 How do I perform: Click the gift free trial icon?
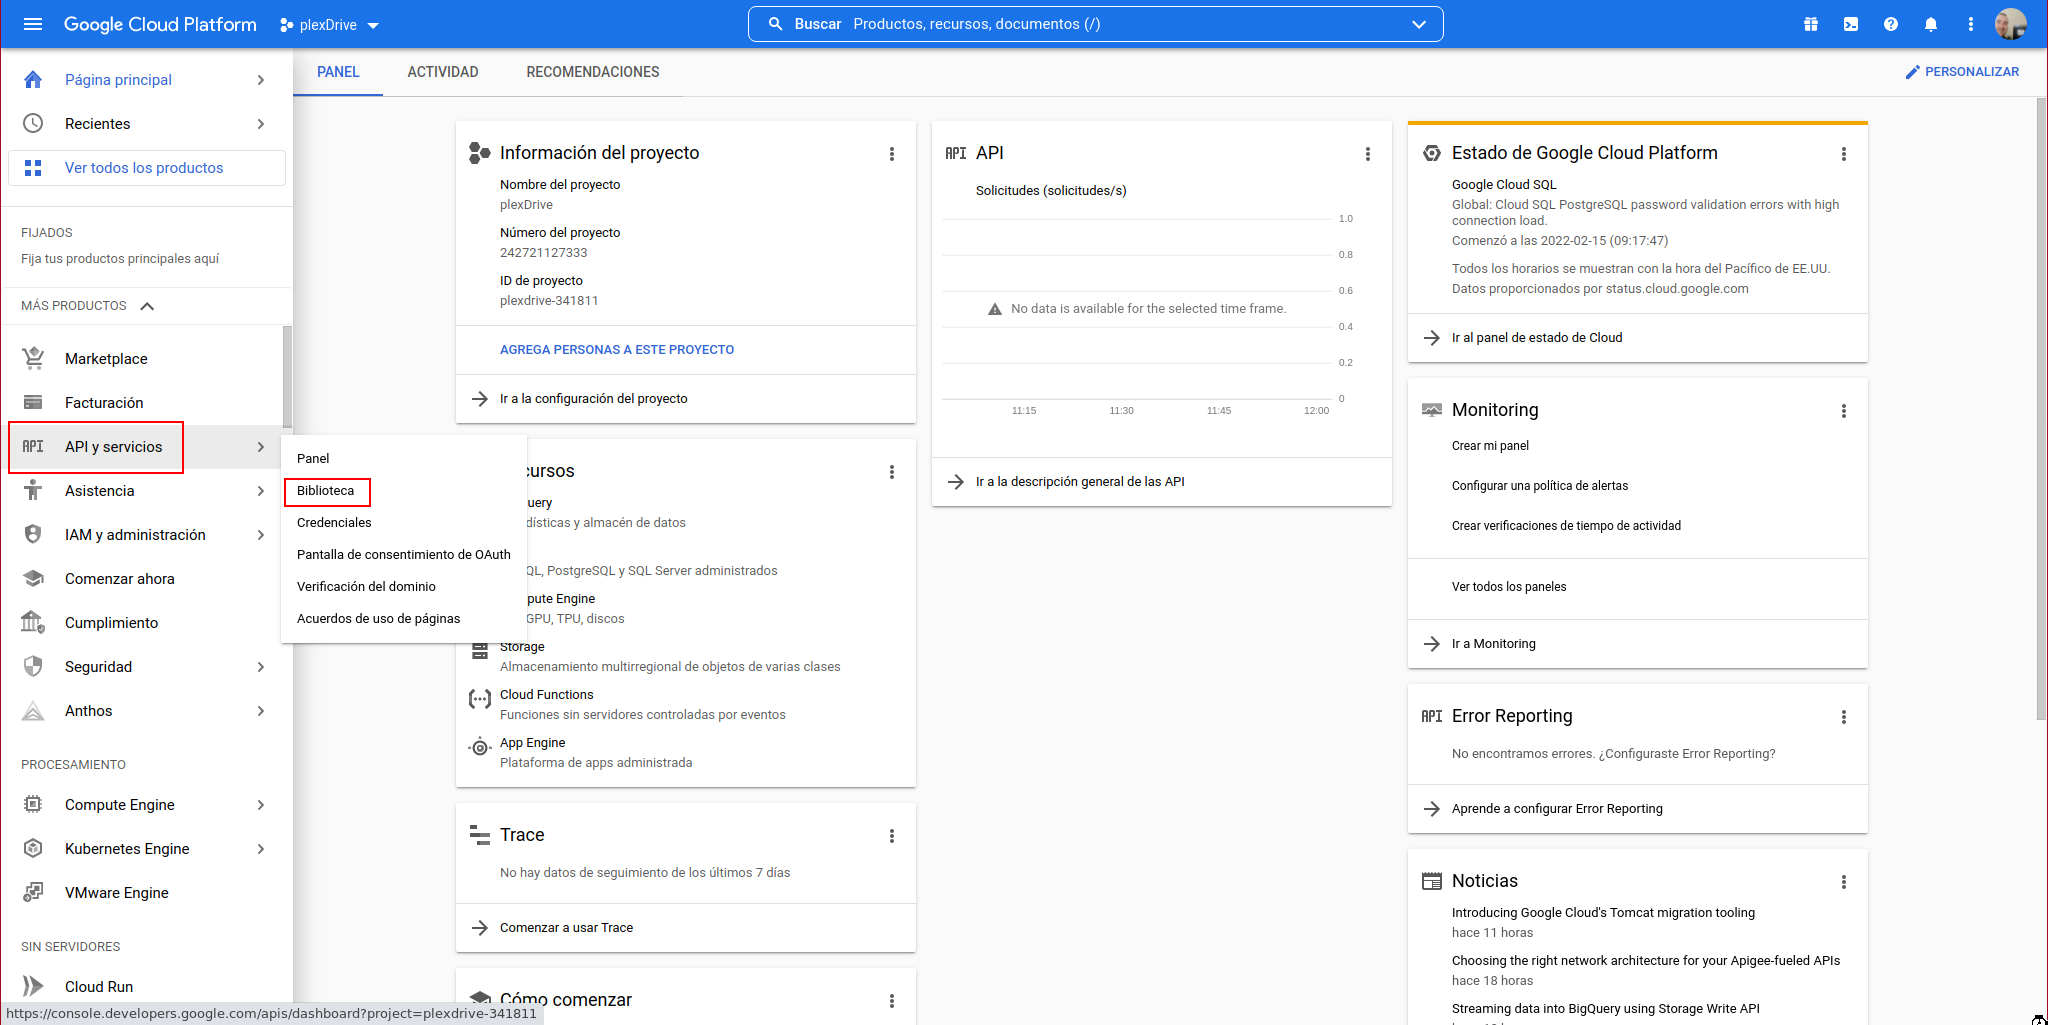pos(1811,24)
